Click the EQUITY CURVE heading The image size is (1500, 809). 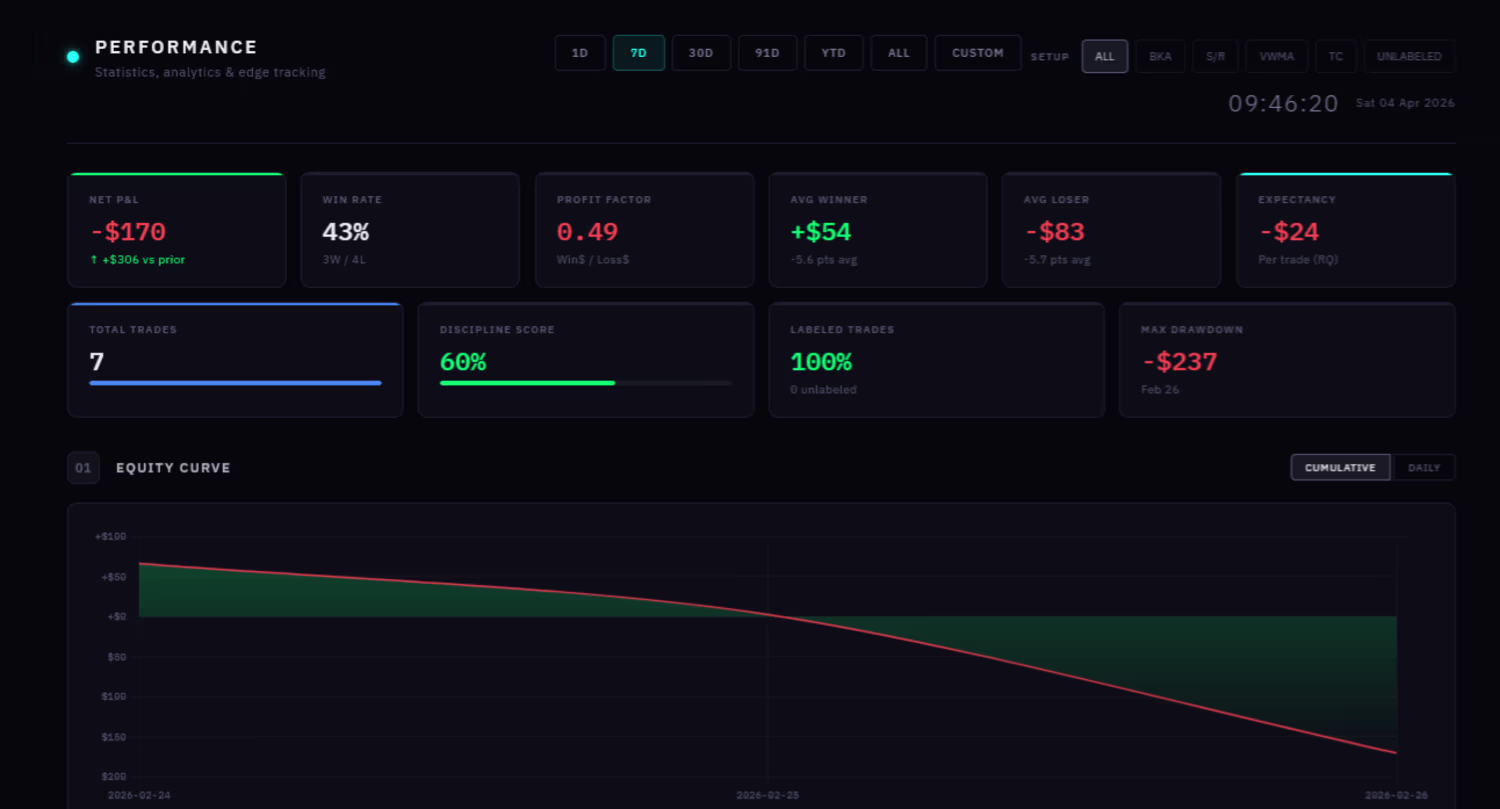click(x=173, y=468)
